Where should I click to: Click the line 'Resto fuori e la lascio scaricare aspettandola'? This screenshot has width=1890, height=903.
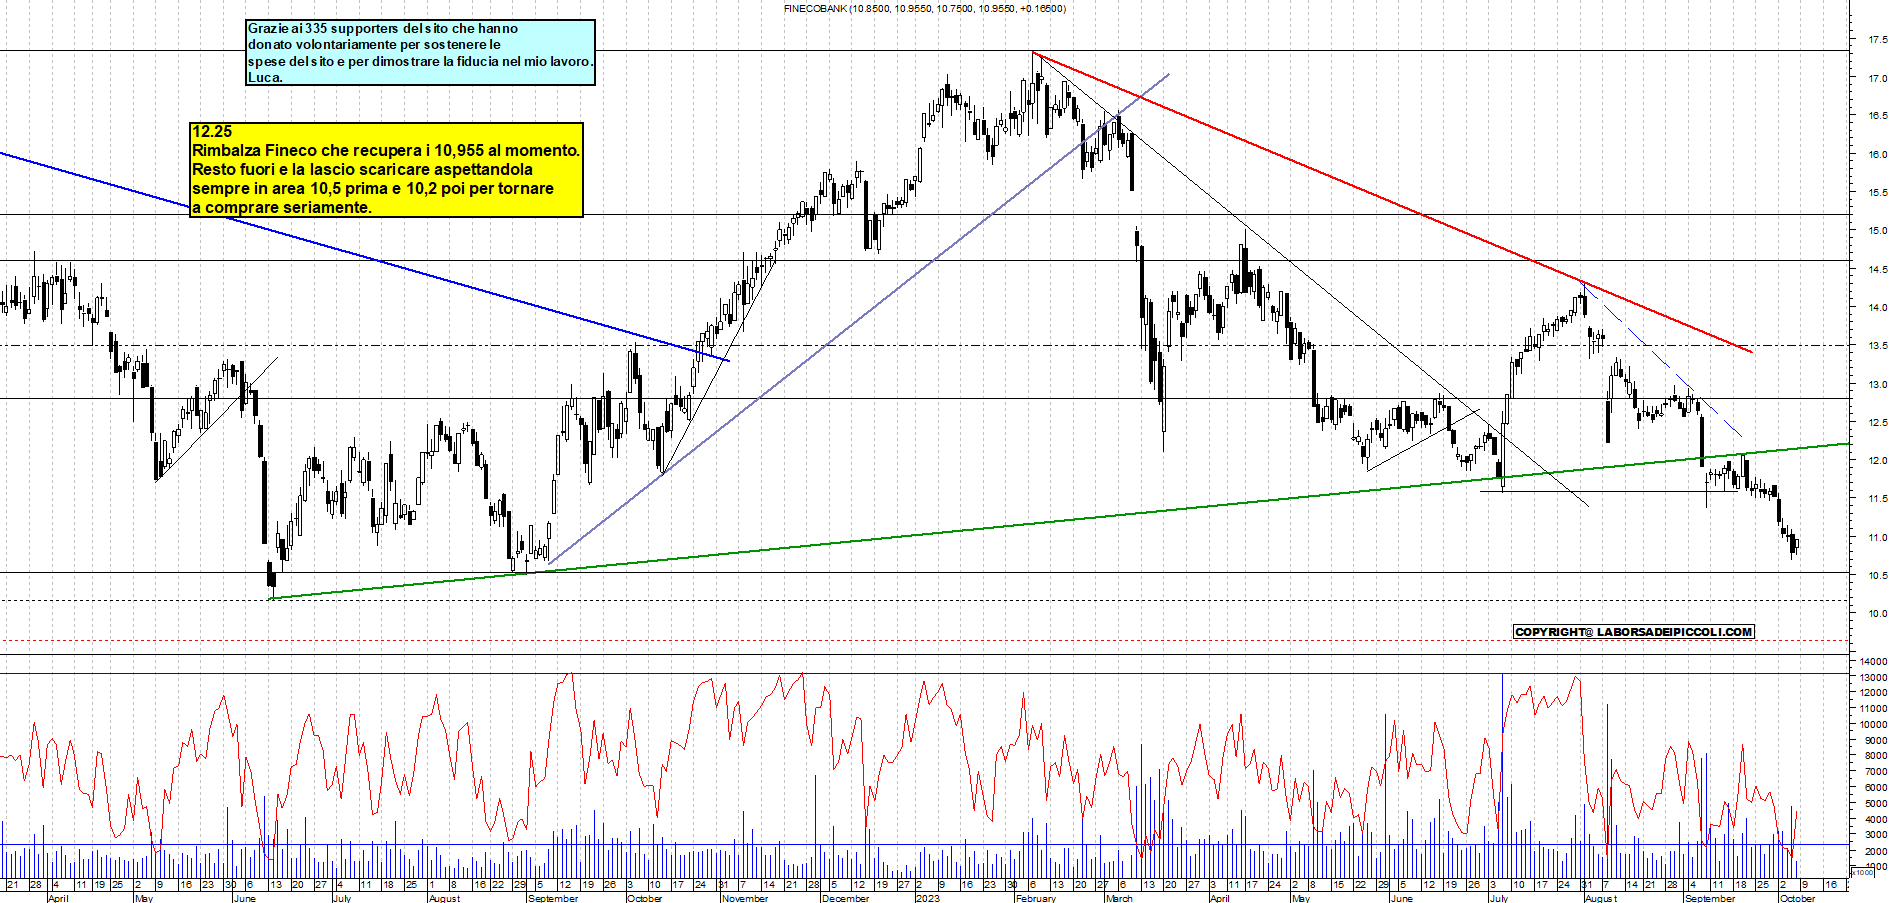[362, 169]
